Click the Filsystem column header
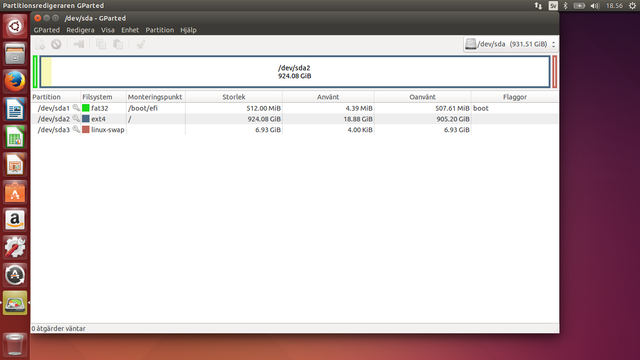640x360 pixels. pos(104,97)
